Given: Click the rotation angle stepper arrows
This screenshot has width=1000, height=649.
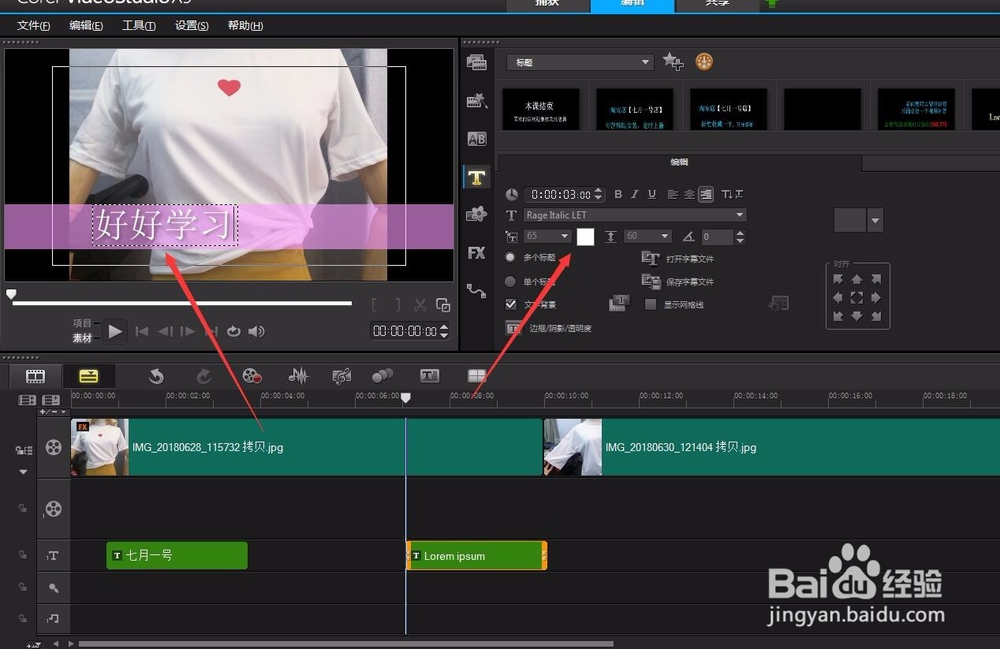Looking at the screenshot, I should [x=740, y=237].
